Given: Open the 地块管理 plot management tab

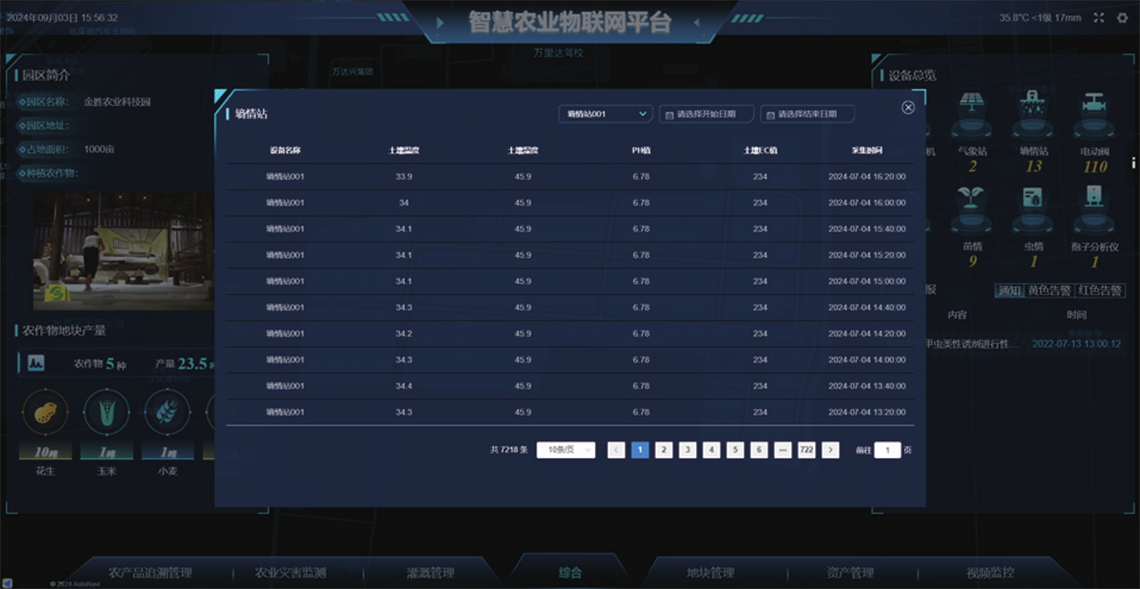Looking at the screenshot, I should pyautogui.click(x=710, y=573).
